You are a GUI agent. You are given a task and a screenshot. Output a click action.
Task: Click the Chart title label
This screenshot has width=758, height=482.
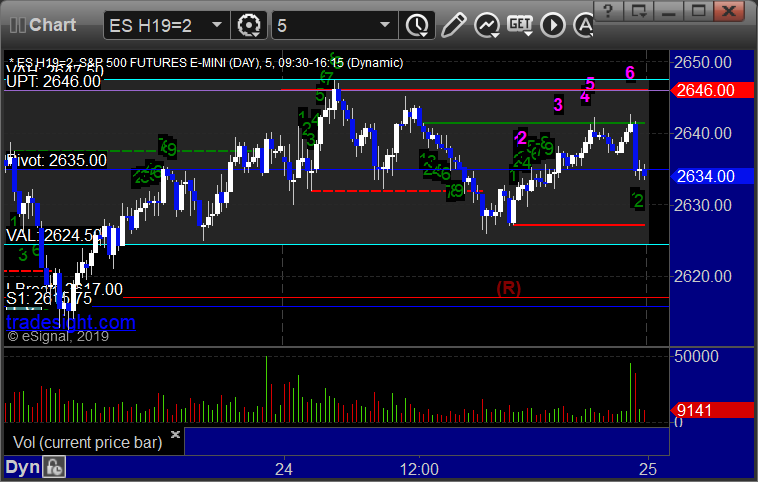click(x=52, y=25)
